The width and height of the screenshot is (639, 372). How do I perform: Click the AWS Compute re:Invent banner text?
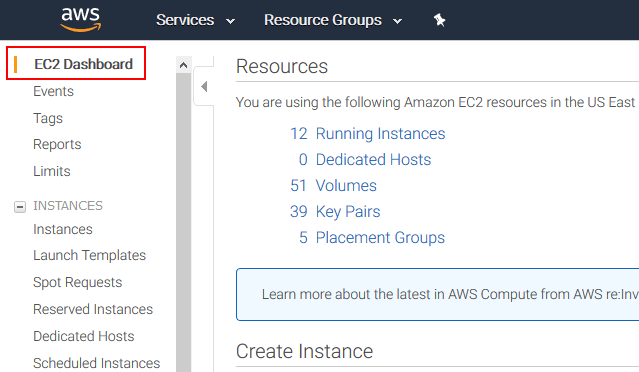click(450, 294)
